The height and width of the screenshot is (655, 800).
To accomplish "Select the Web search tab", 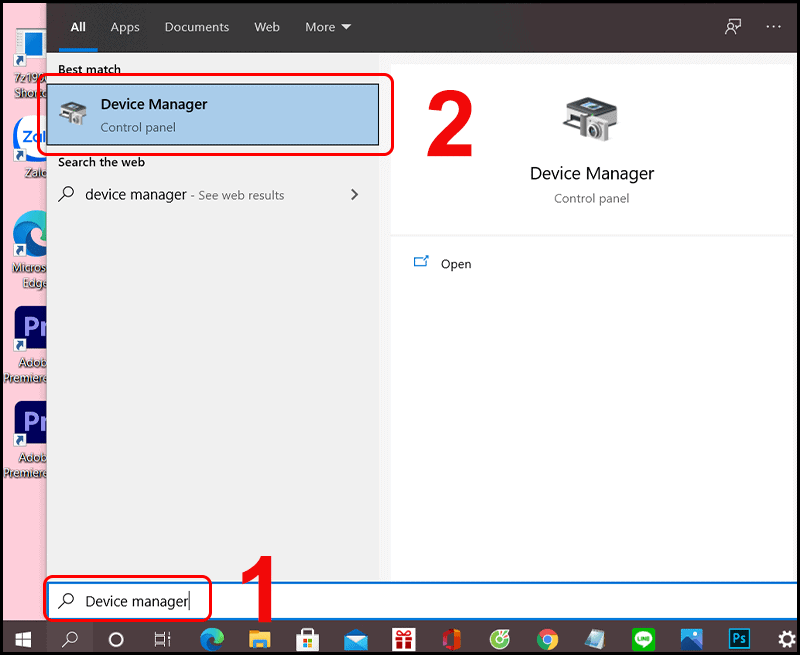I will (267, 27).
